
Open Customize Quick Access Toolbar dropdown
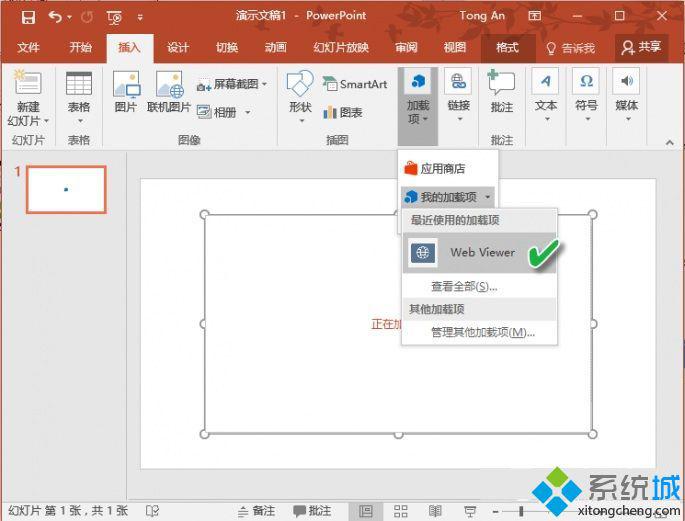[140, 17]
